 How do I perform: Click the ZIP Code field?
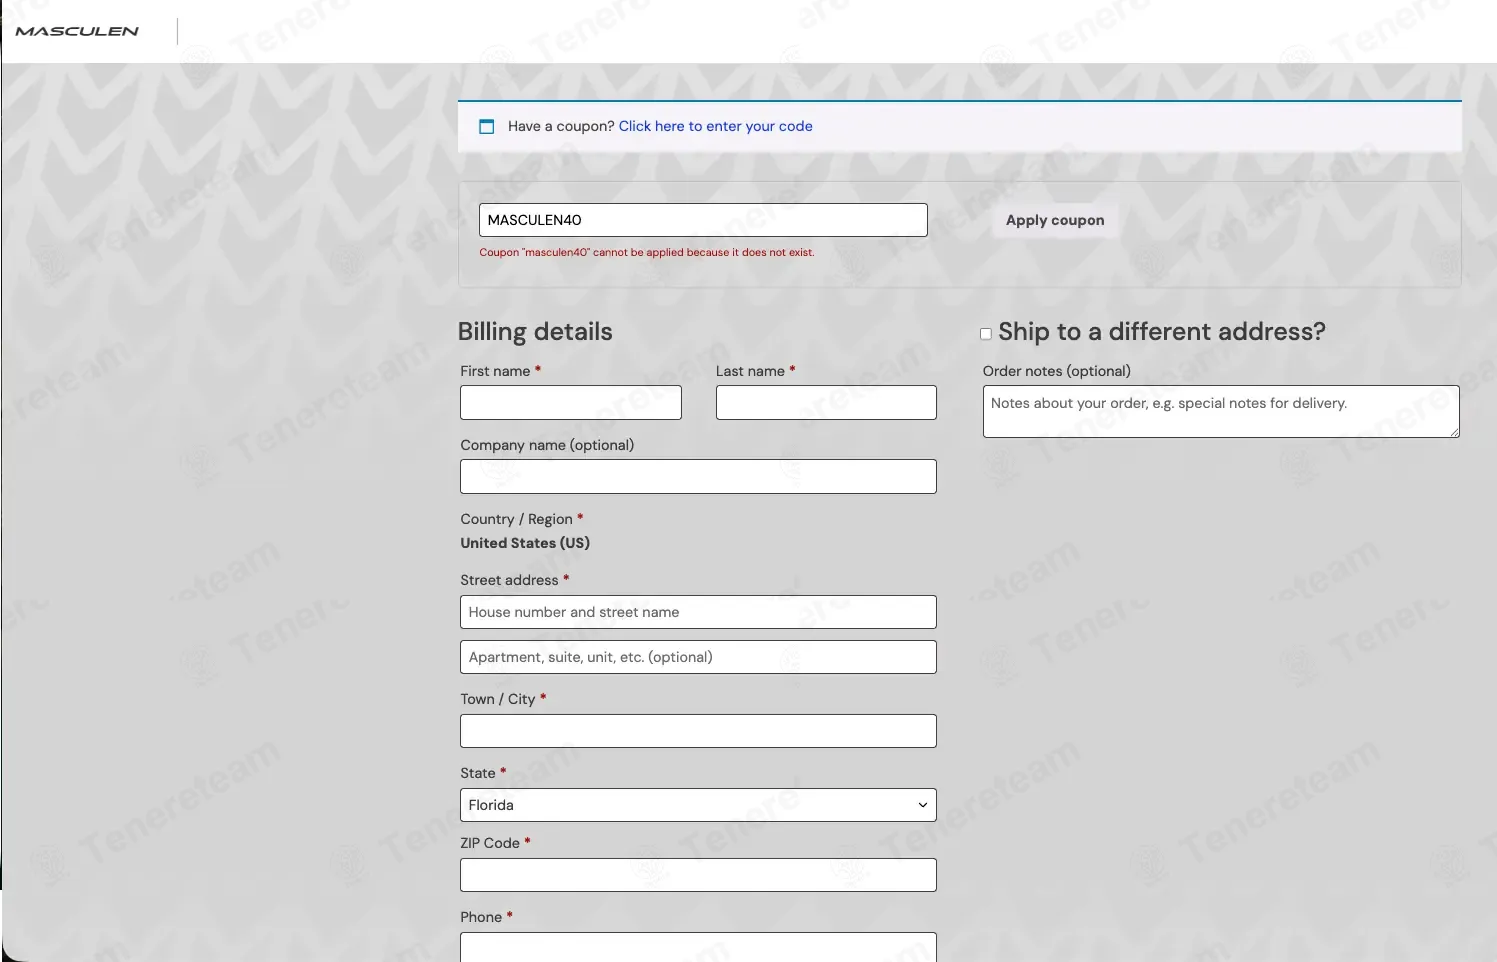(x=698, y=875)
